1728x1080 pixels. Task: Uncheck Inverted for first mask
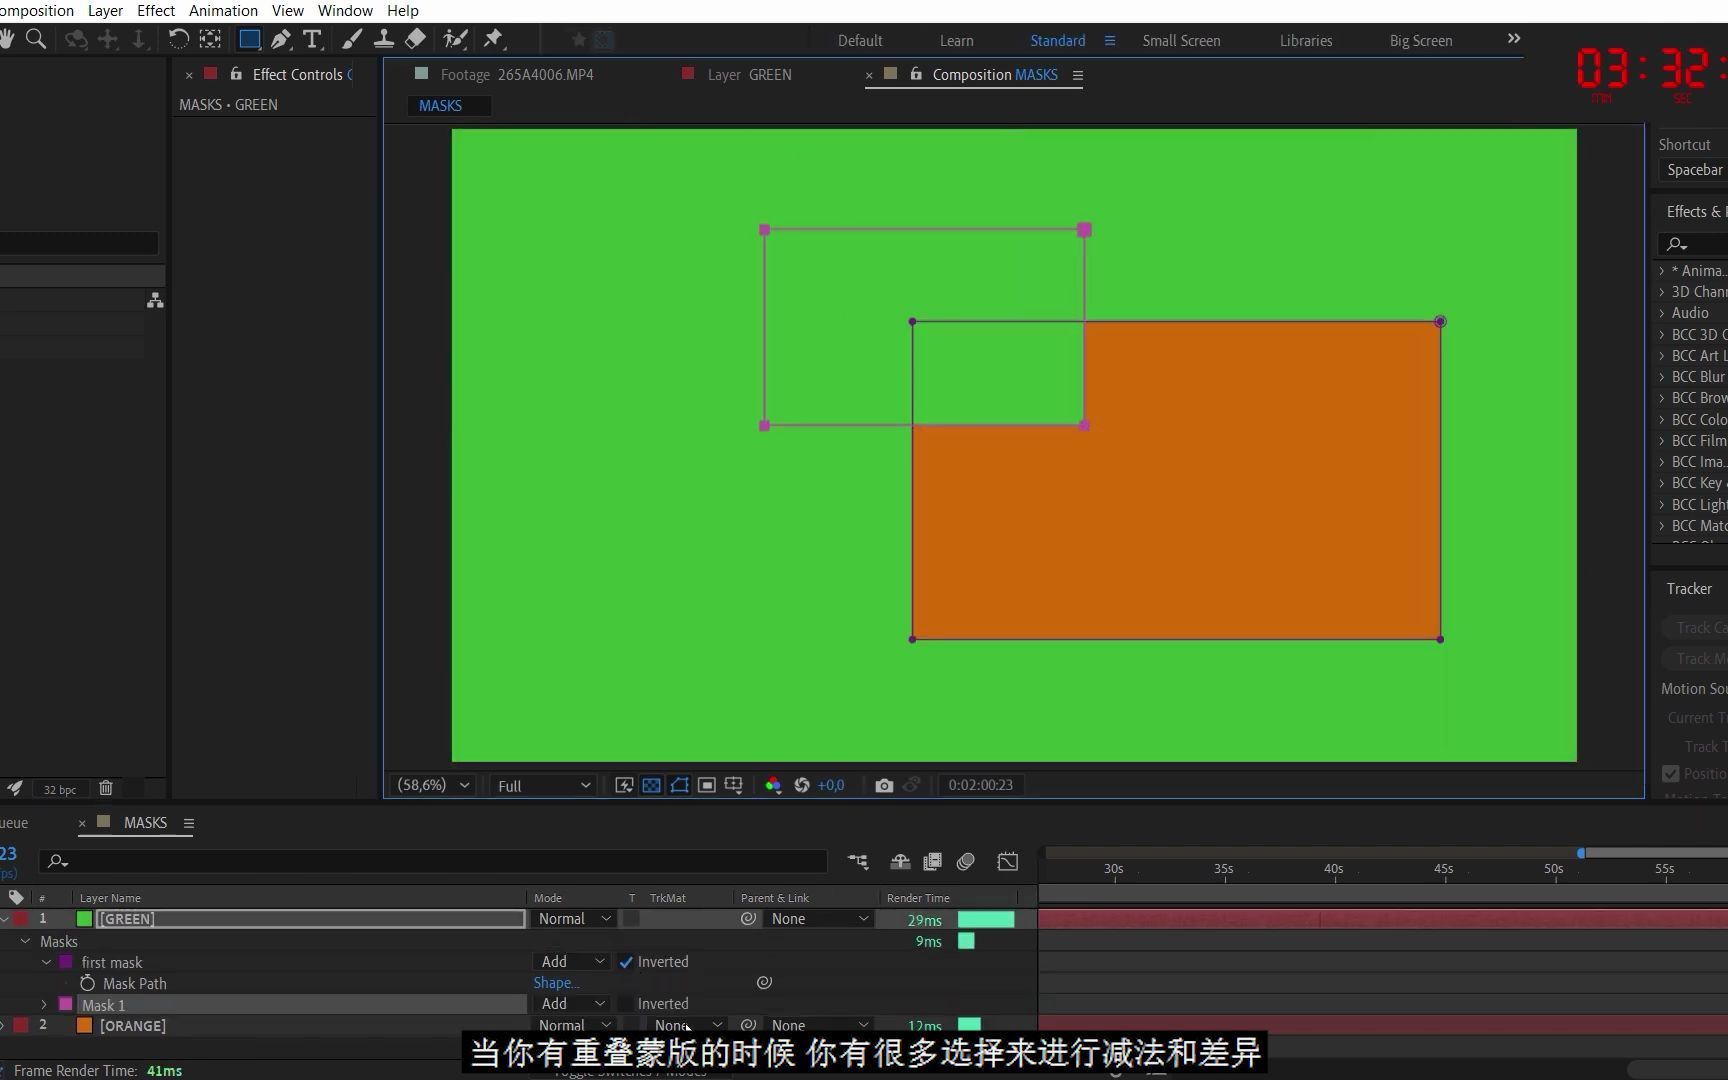point(626,962)
